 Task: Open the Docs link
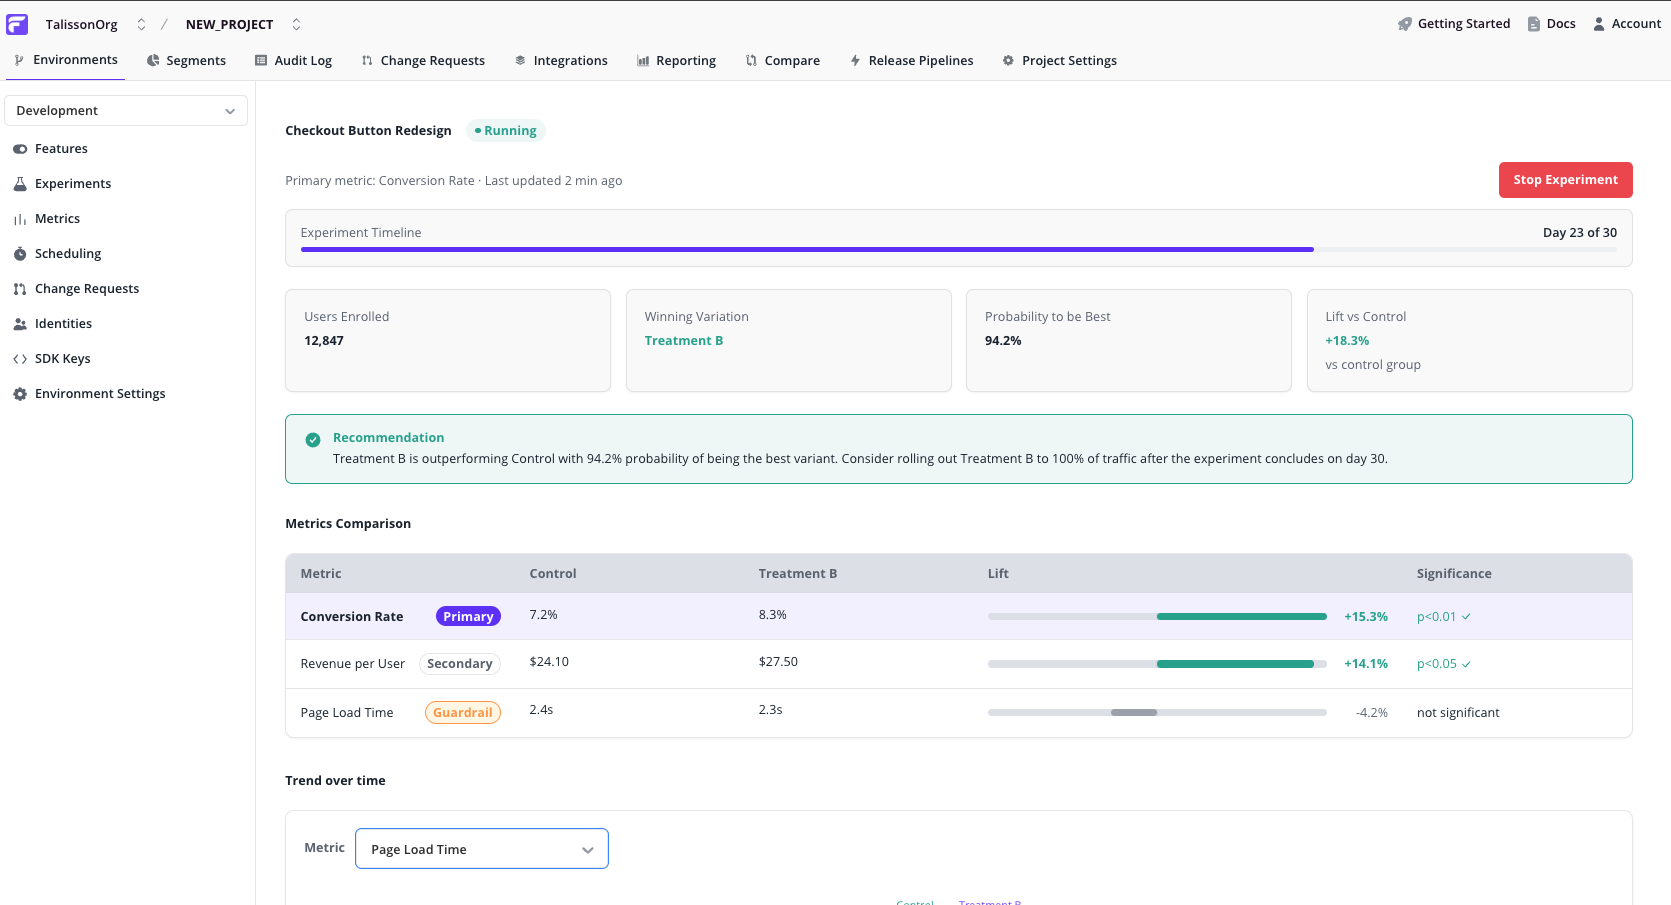[x=1551, y=23]
